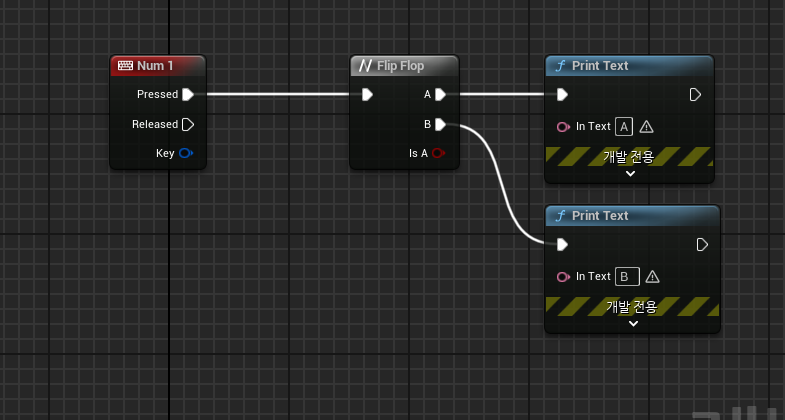
Task: Click In Text pin with value B
Action: click(x=563, y=276)
